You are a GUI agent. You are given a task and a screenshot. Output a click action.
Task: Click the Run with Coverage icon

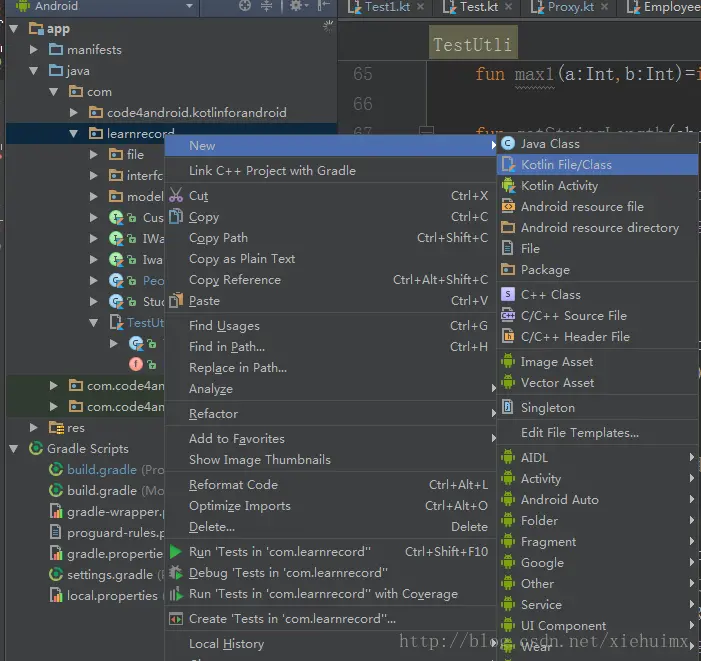[176, 594]
